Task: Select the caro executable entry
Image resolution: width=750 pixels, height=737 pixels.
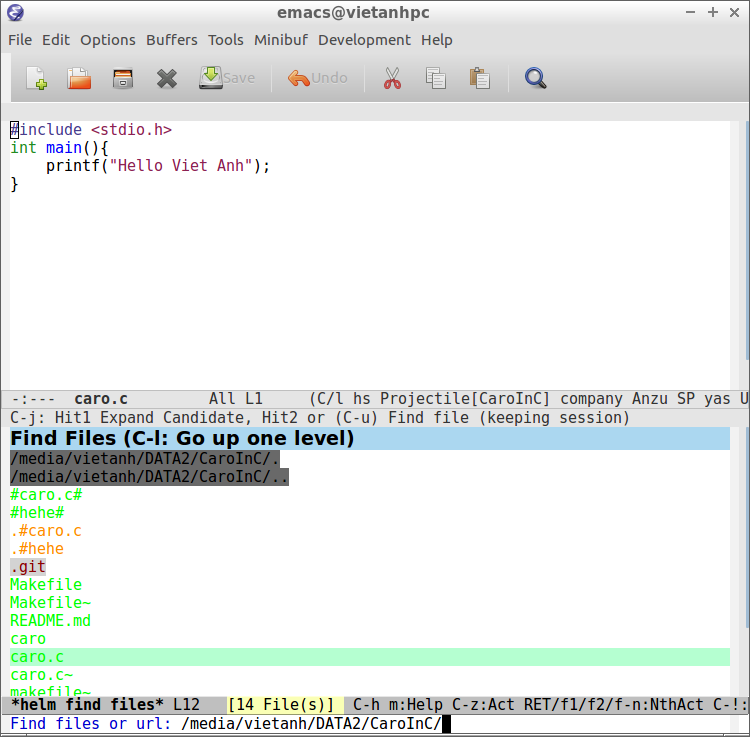Action: click(x=28, y=639)
